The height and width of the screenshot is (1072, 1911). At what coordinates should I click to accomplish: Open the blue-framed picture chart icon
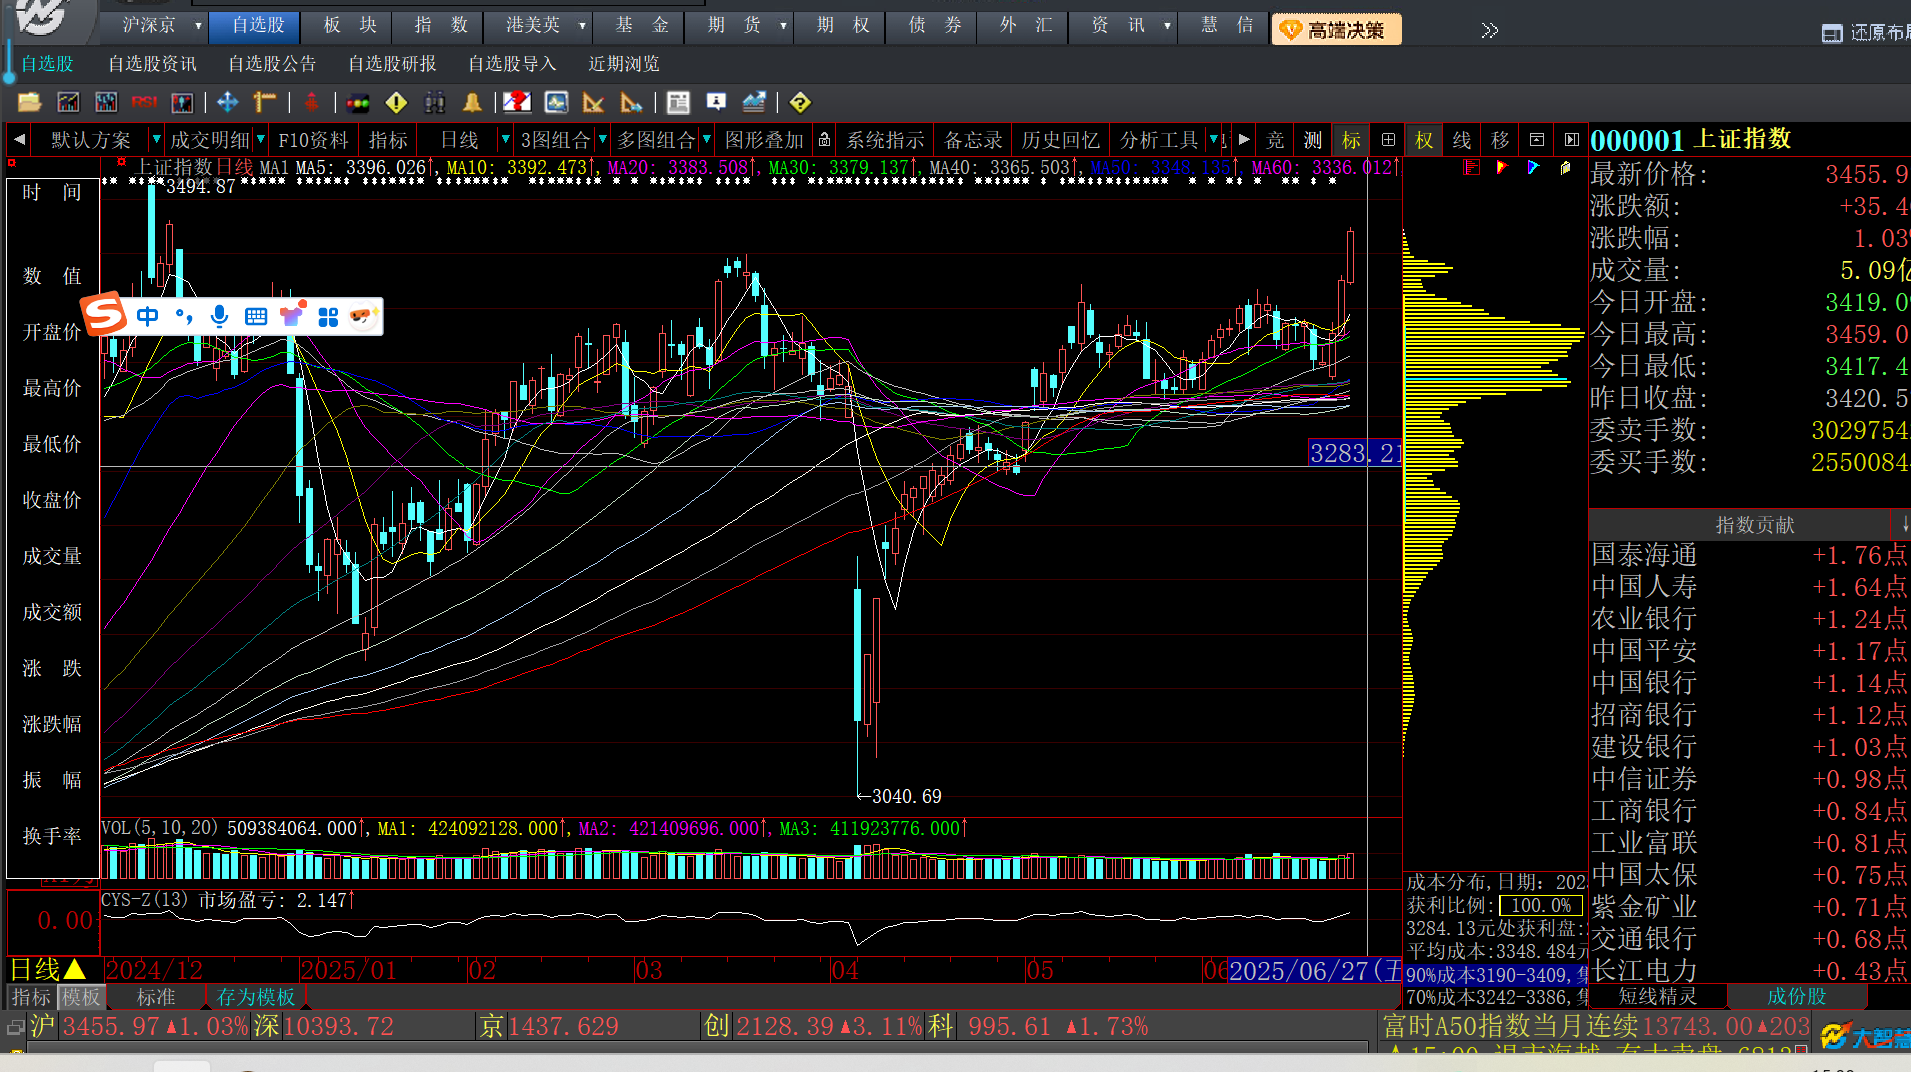point(556,102)
